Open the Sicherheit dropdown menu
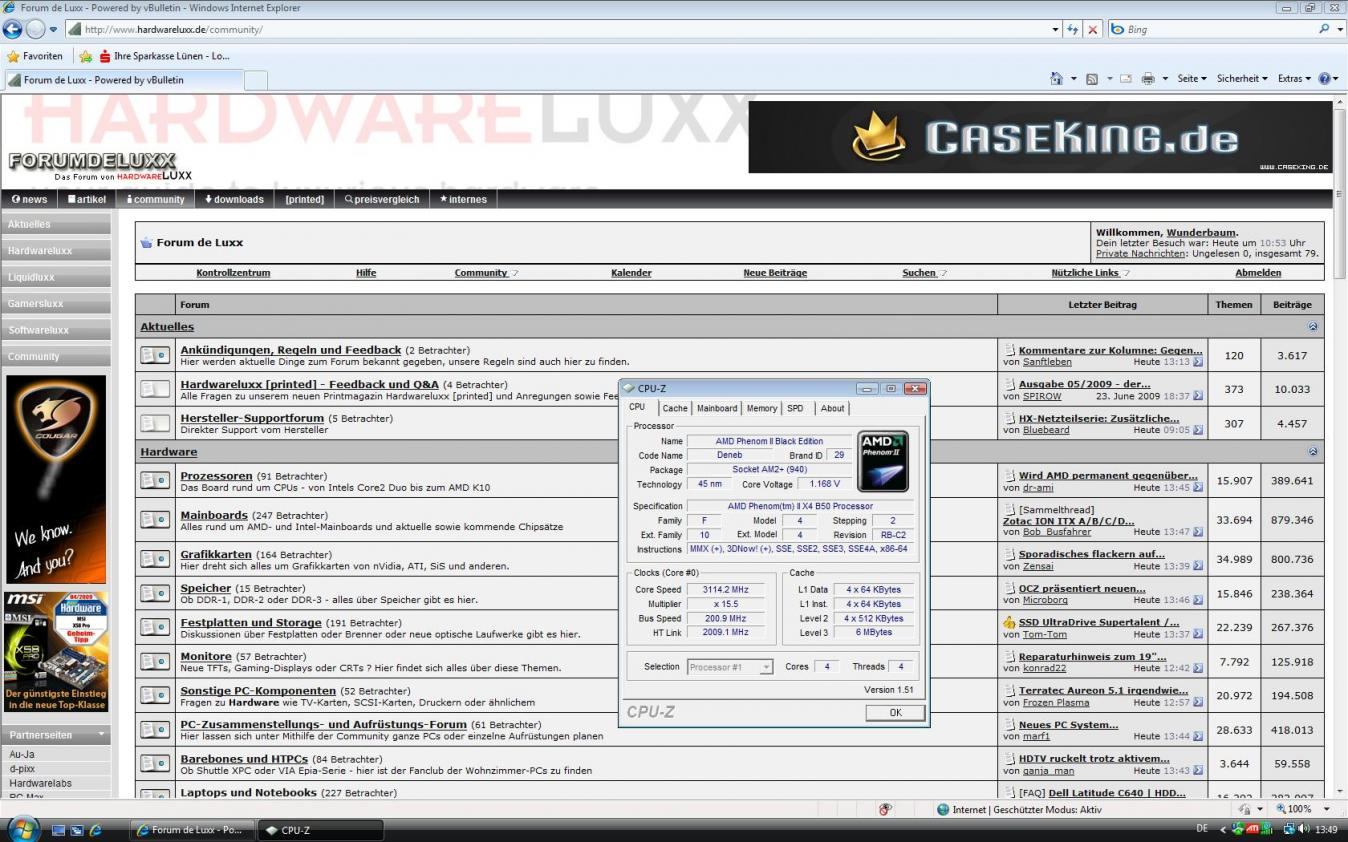 click(1242, 78)
